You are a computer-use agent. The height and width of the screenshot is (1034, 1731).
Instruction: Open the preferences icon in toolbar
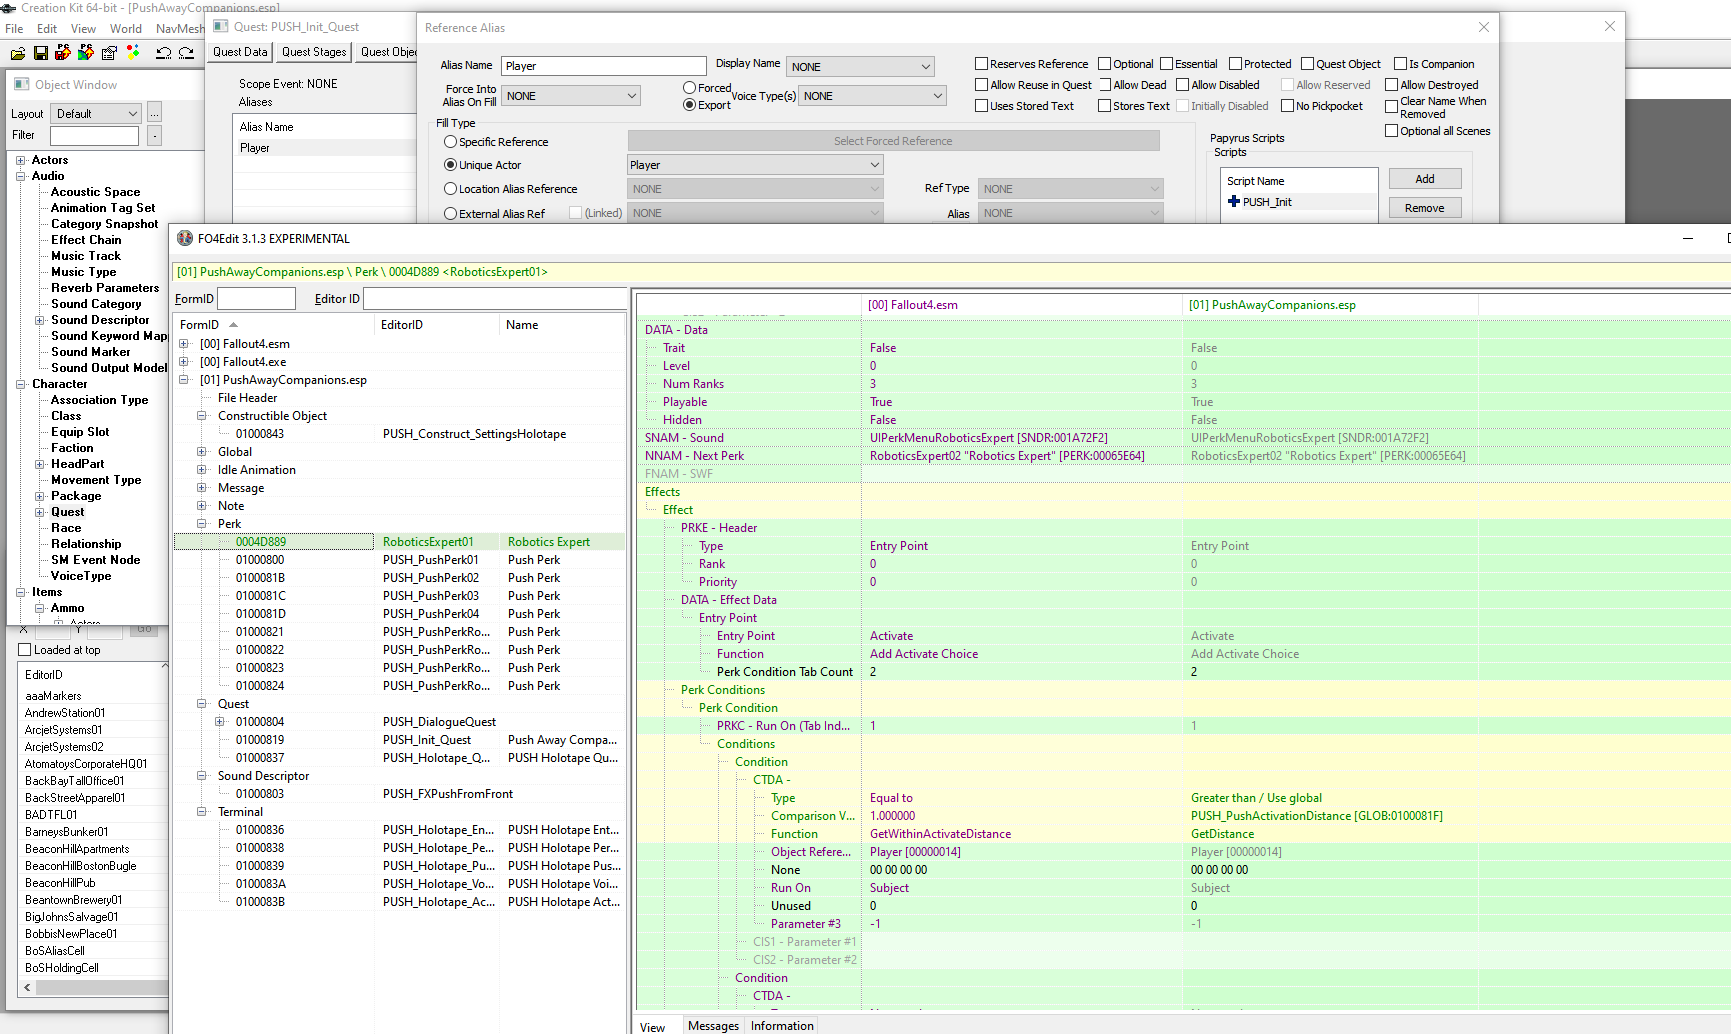coord(109,52)
